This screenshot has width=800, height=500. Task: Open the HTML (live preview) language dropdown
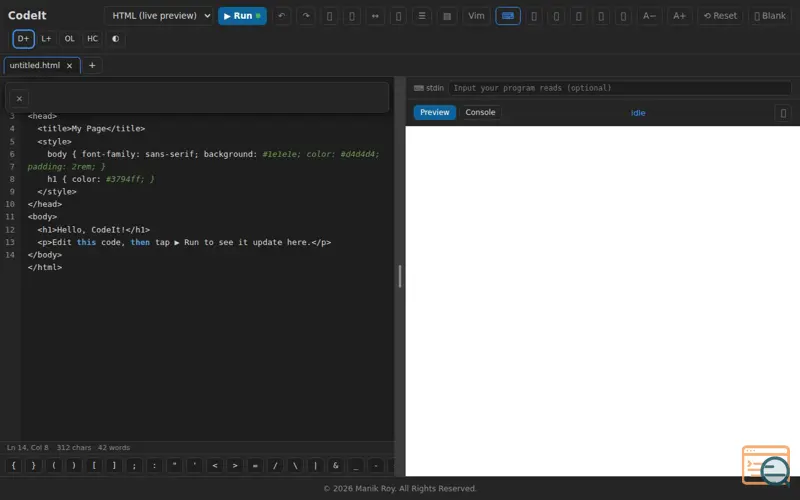click(159, 16)
